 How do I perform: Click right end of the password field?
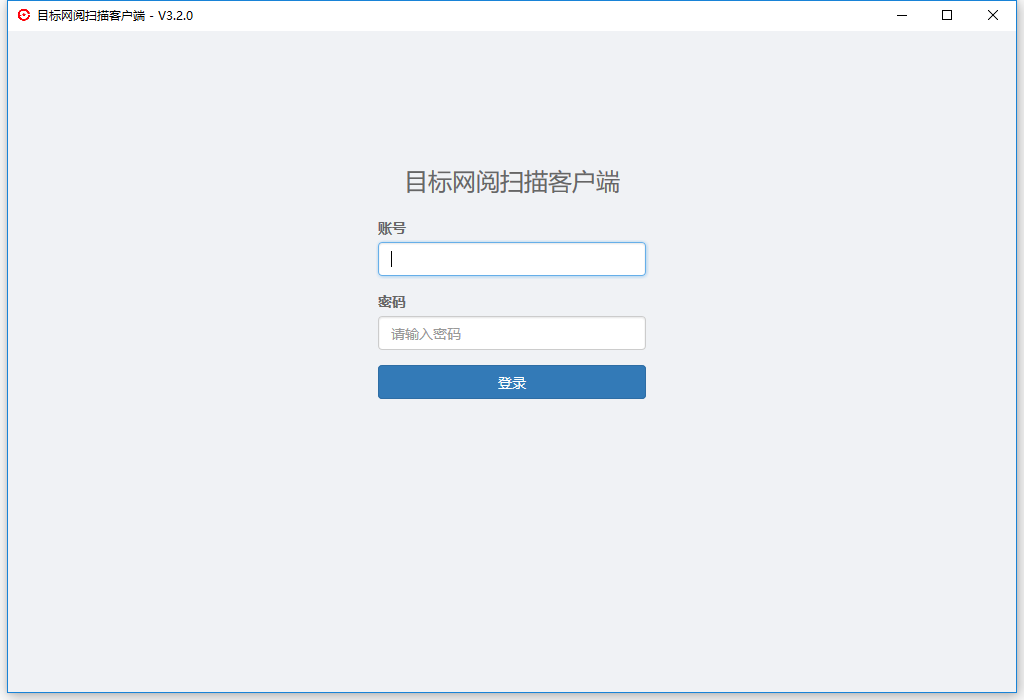pos(630,333)
